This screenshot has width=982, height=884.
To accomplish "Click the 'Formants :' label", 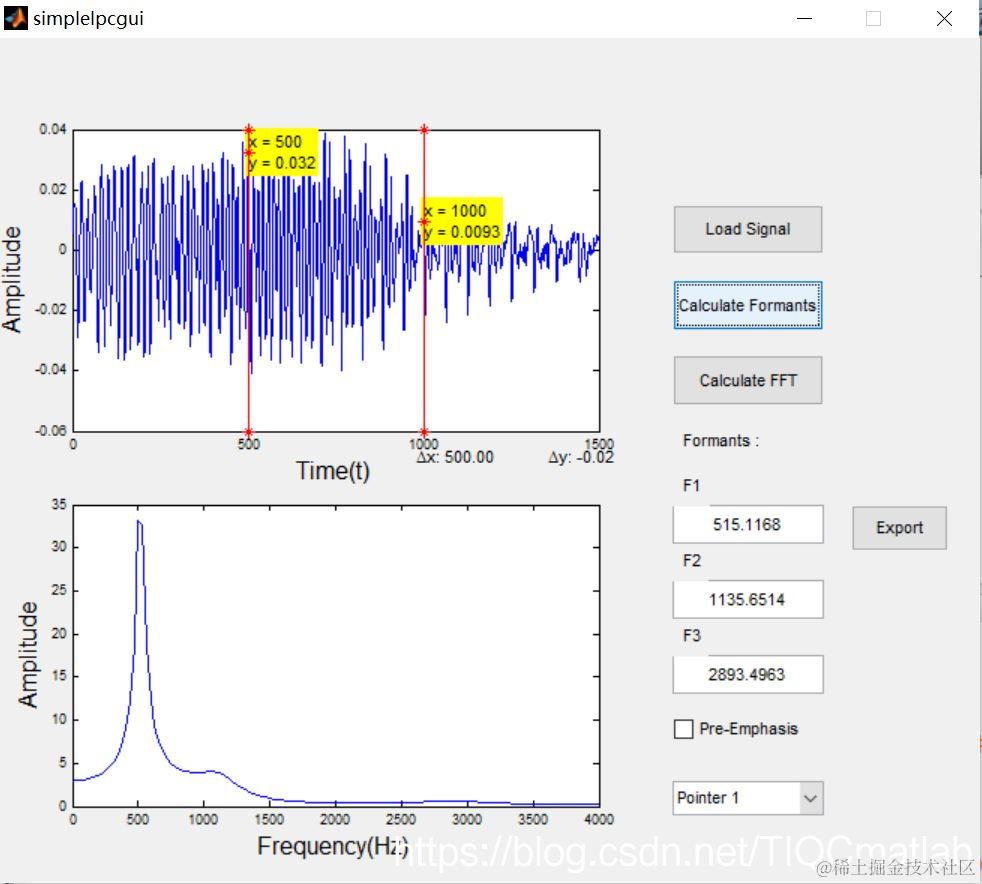I will pos(721,441).
